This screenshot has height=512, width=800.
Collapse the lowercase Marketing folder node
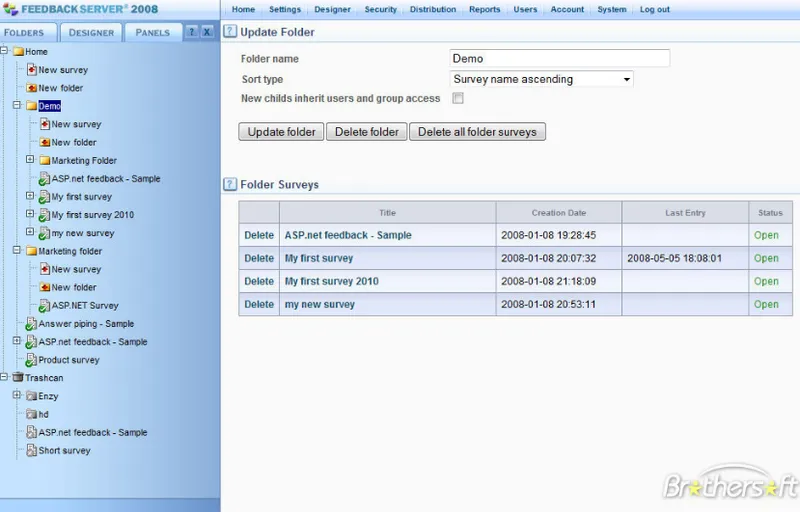[17, 250]
